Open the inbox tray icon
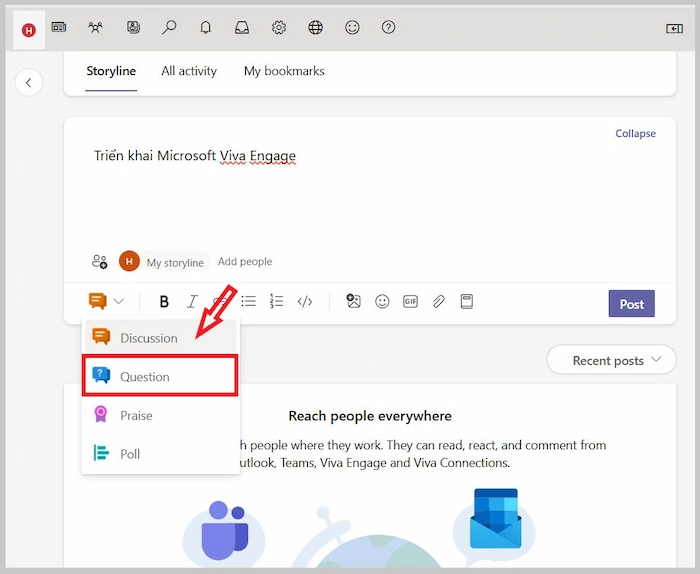Image resolution: width=700 pixels, height=574 pixels. (x=242, y=28)
